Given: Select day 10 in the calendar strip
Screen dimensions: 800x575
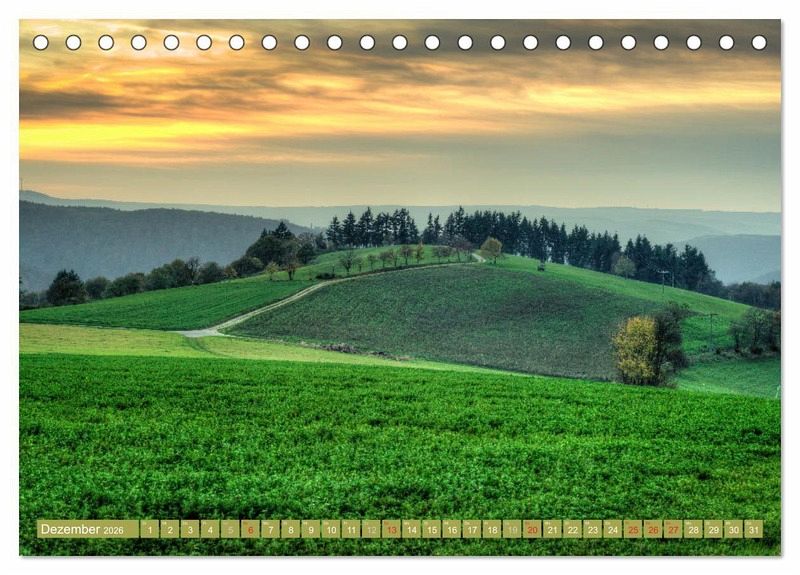Looking at the screenshot, I should tap(331, 529).
